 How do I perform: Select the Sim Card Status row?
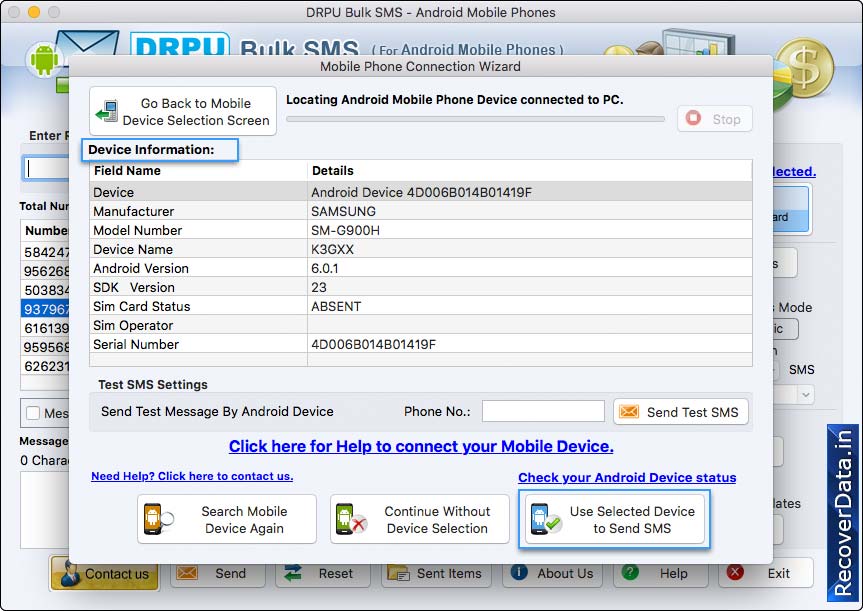coord(420,306)
